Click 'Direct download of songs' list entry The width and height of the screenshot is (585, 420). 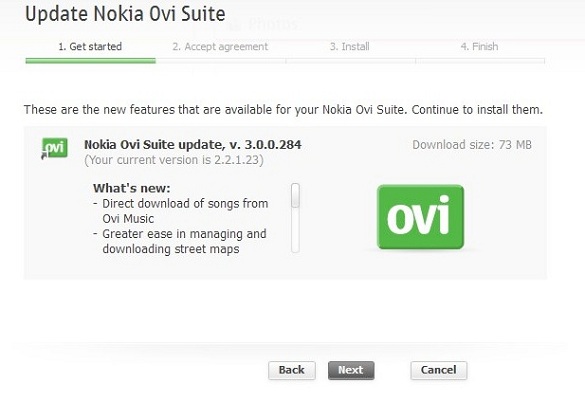click(181, 211)
